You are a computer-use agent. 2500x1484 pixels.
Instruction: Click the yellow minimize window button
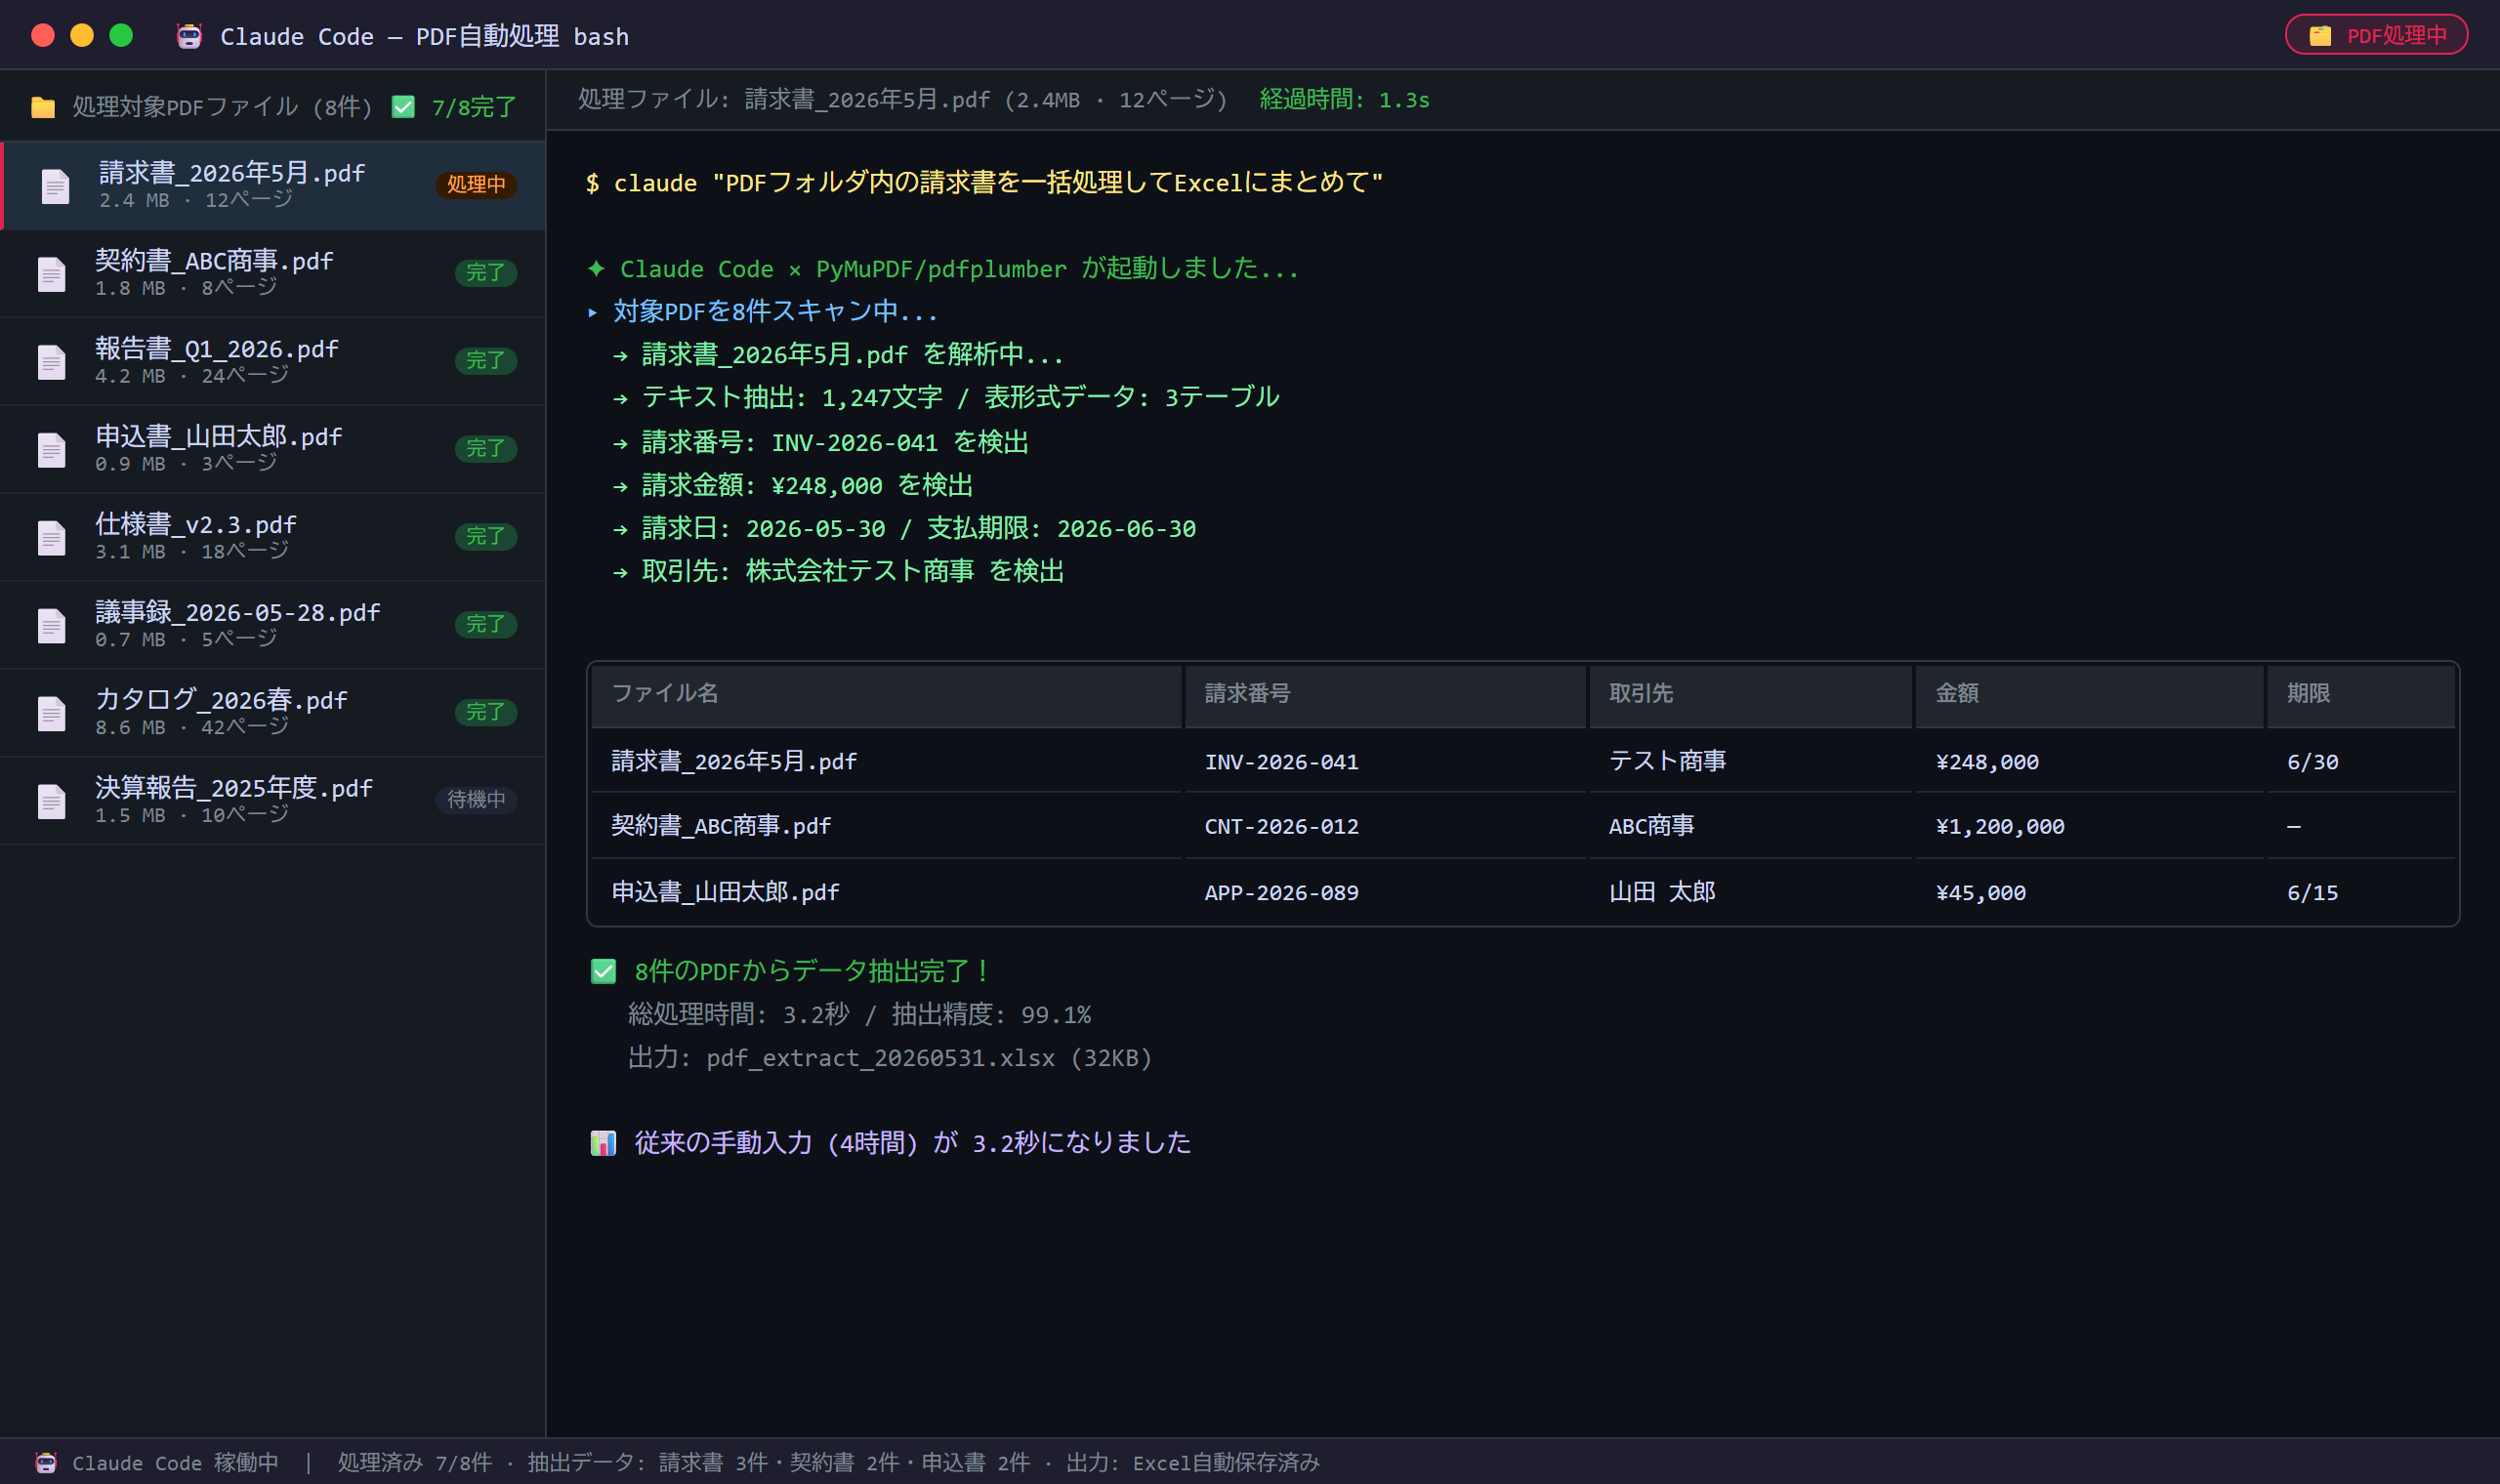[x=82, y=36]
